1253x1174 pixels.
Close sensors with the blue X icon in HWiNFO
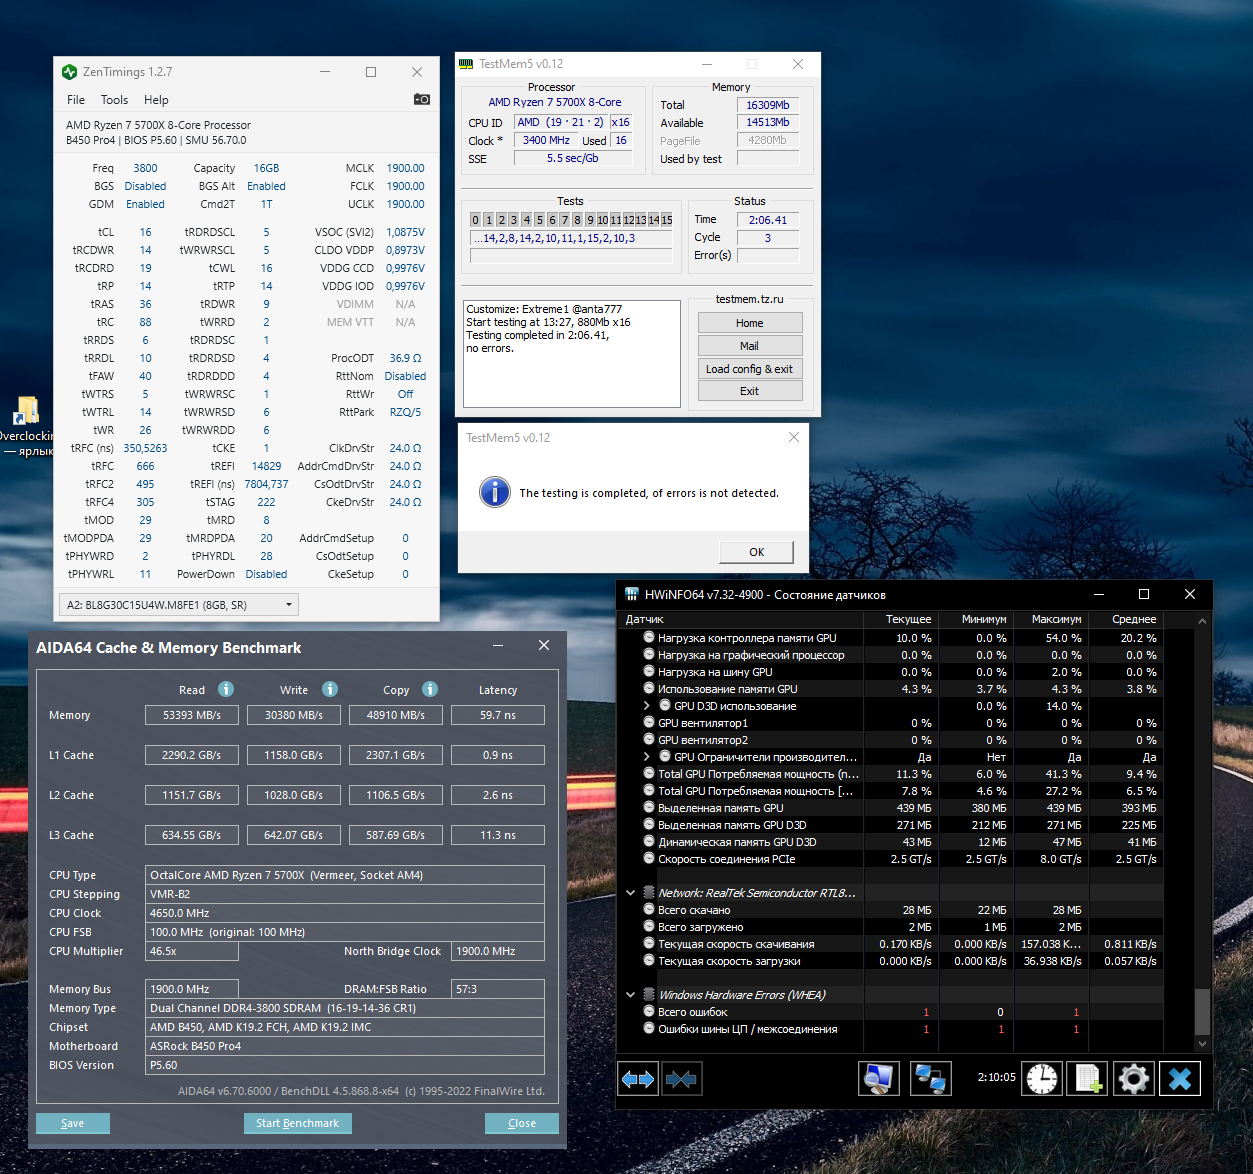coord(1180,1079)
